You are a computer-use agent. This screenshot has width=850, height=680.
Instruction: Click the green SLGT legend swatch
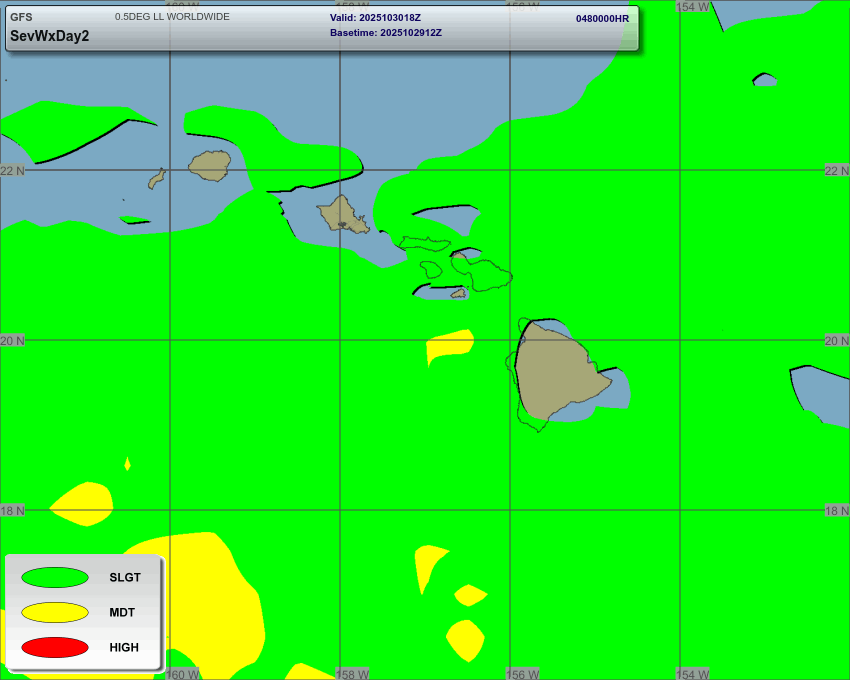point(54,578)
